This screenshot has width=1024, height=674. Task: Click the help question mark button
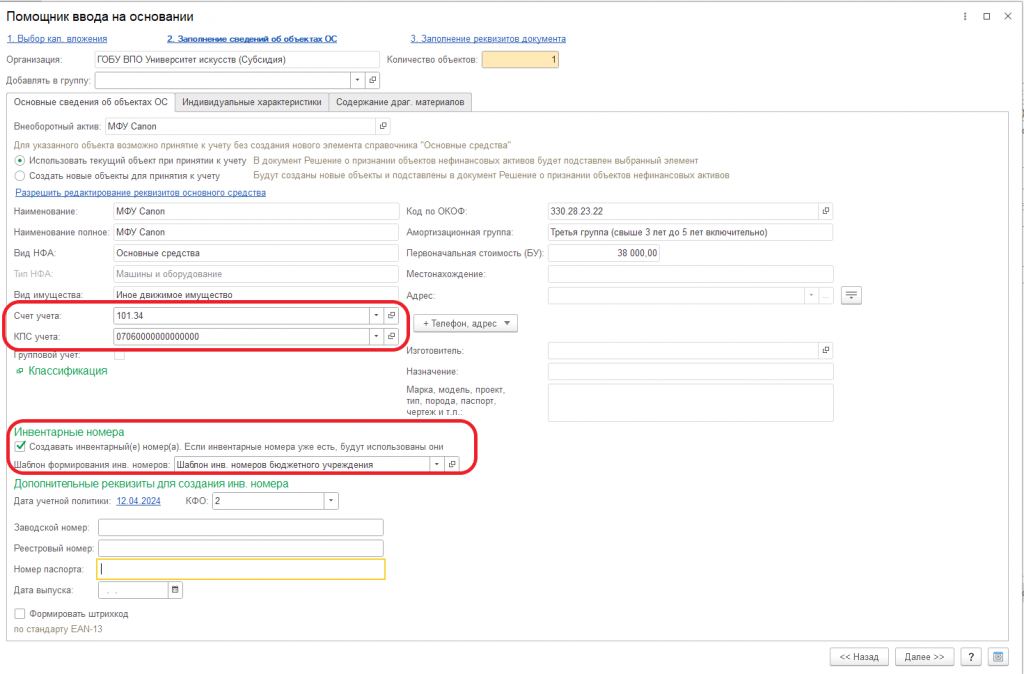click(971, 656)
